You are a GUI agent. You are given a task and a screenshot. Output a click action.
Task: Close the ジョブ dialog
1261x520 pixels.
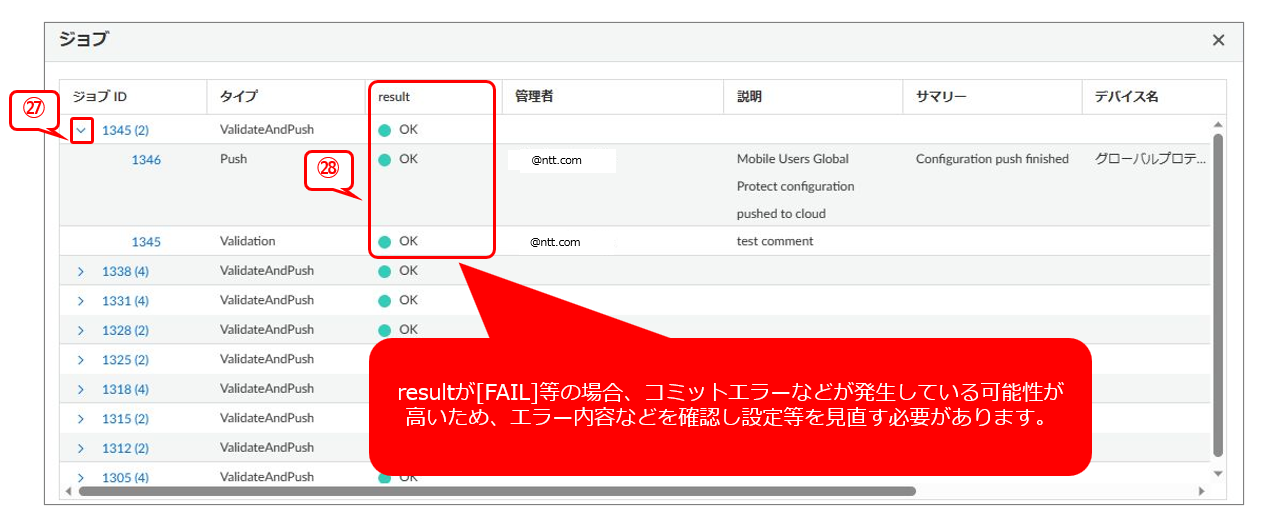[1218, 40]
